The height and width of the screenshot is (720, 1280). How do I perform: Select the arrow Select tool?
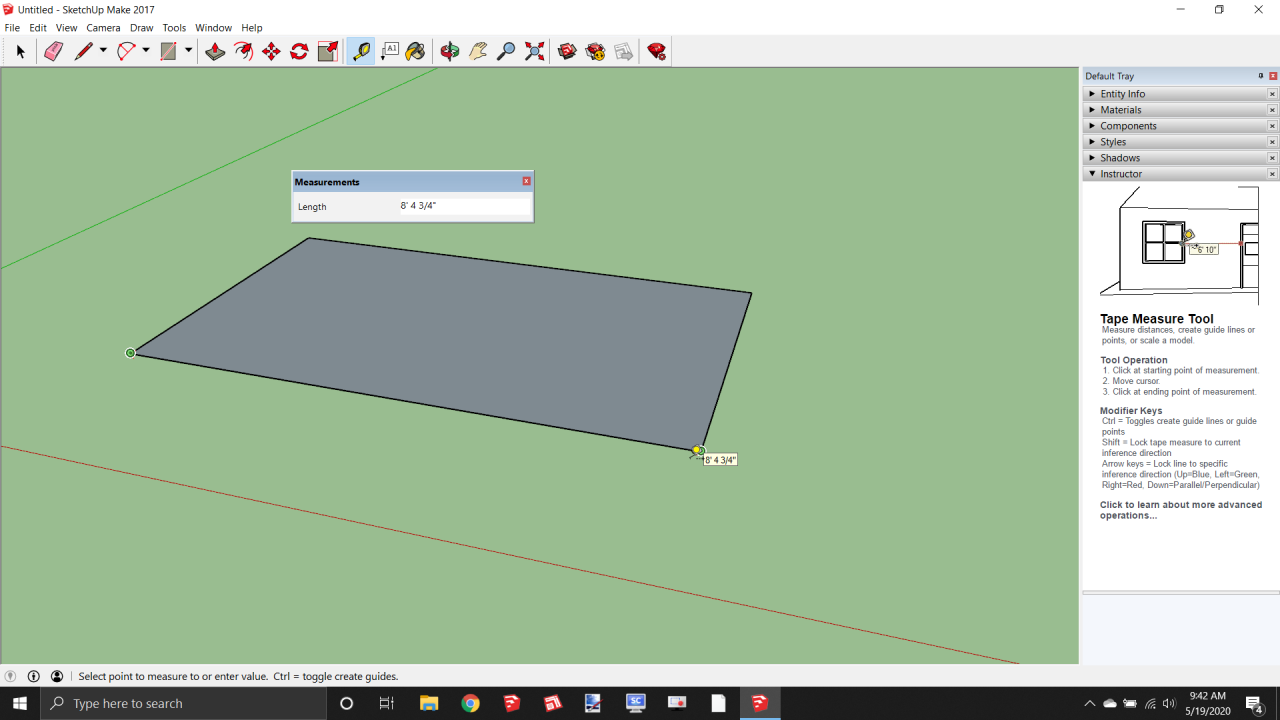20,51
